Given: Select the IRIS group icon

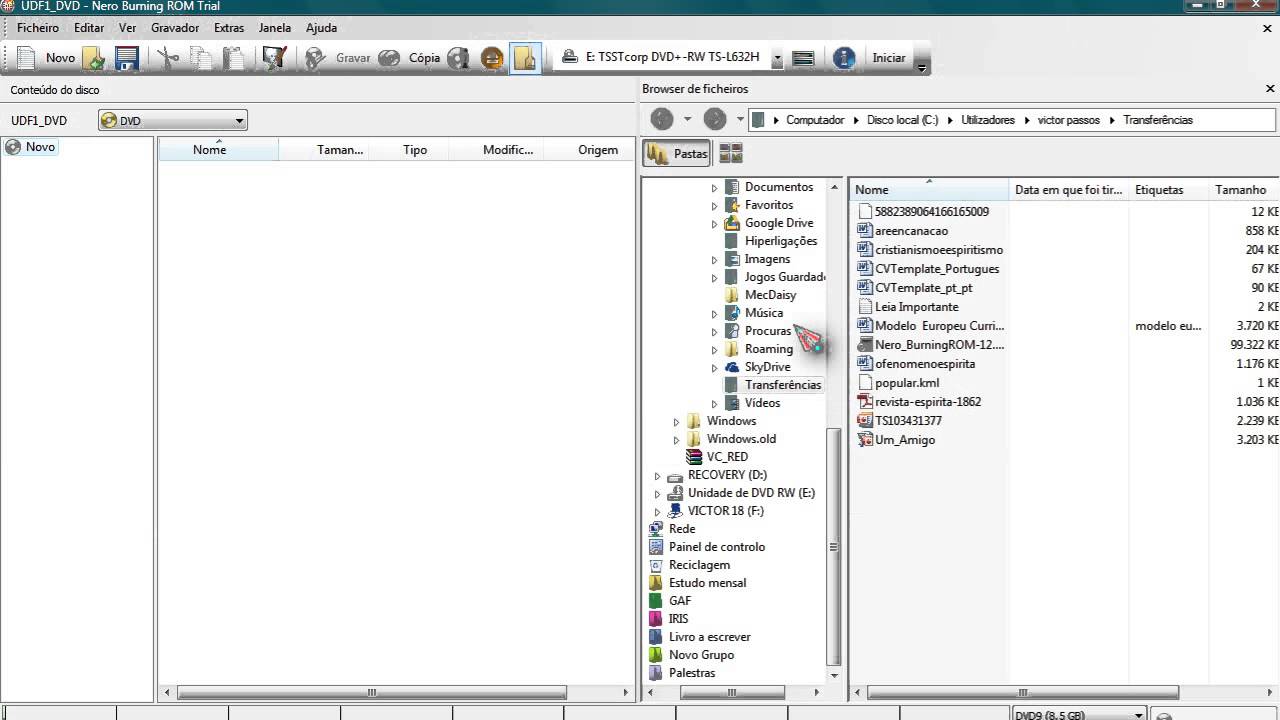Looking at the screenshot, I should [656, 619].
